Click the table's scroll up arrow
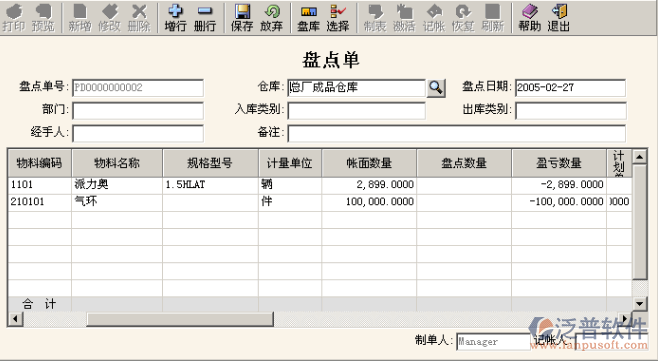 [x=640, y=157]
